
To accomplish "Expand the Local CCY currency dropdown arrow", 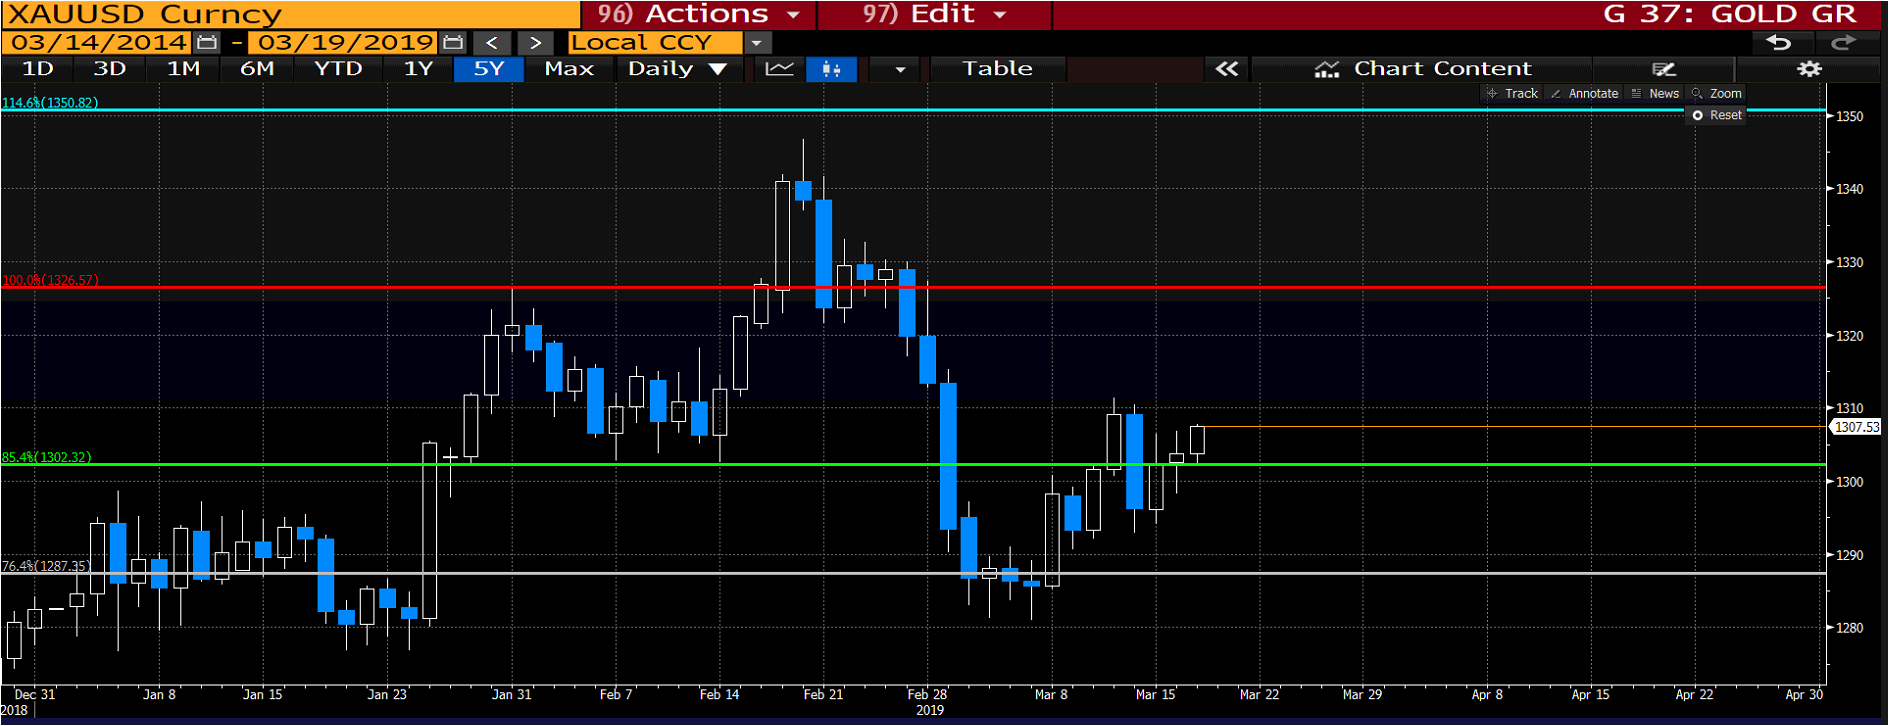I will [757, 43].
